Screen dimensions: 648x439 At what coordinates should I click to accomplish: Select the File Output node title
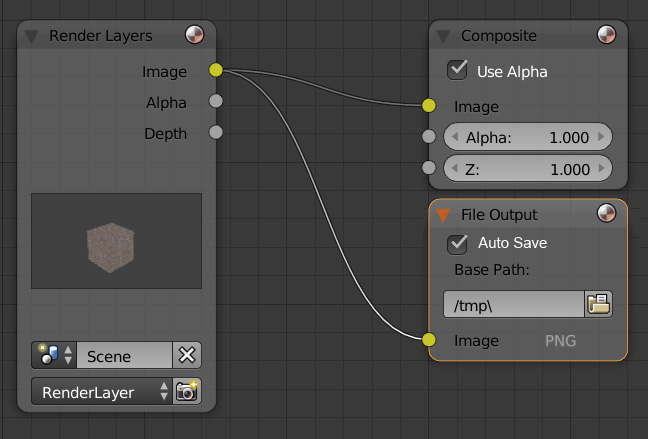(499, 215)
